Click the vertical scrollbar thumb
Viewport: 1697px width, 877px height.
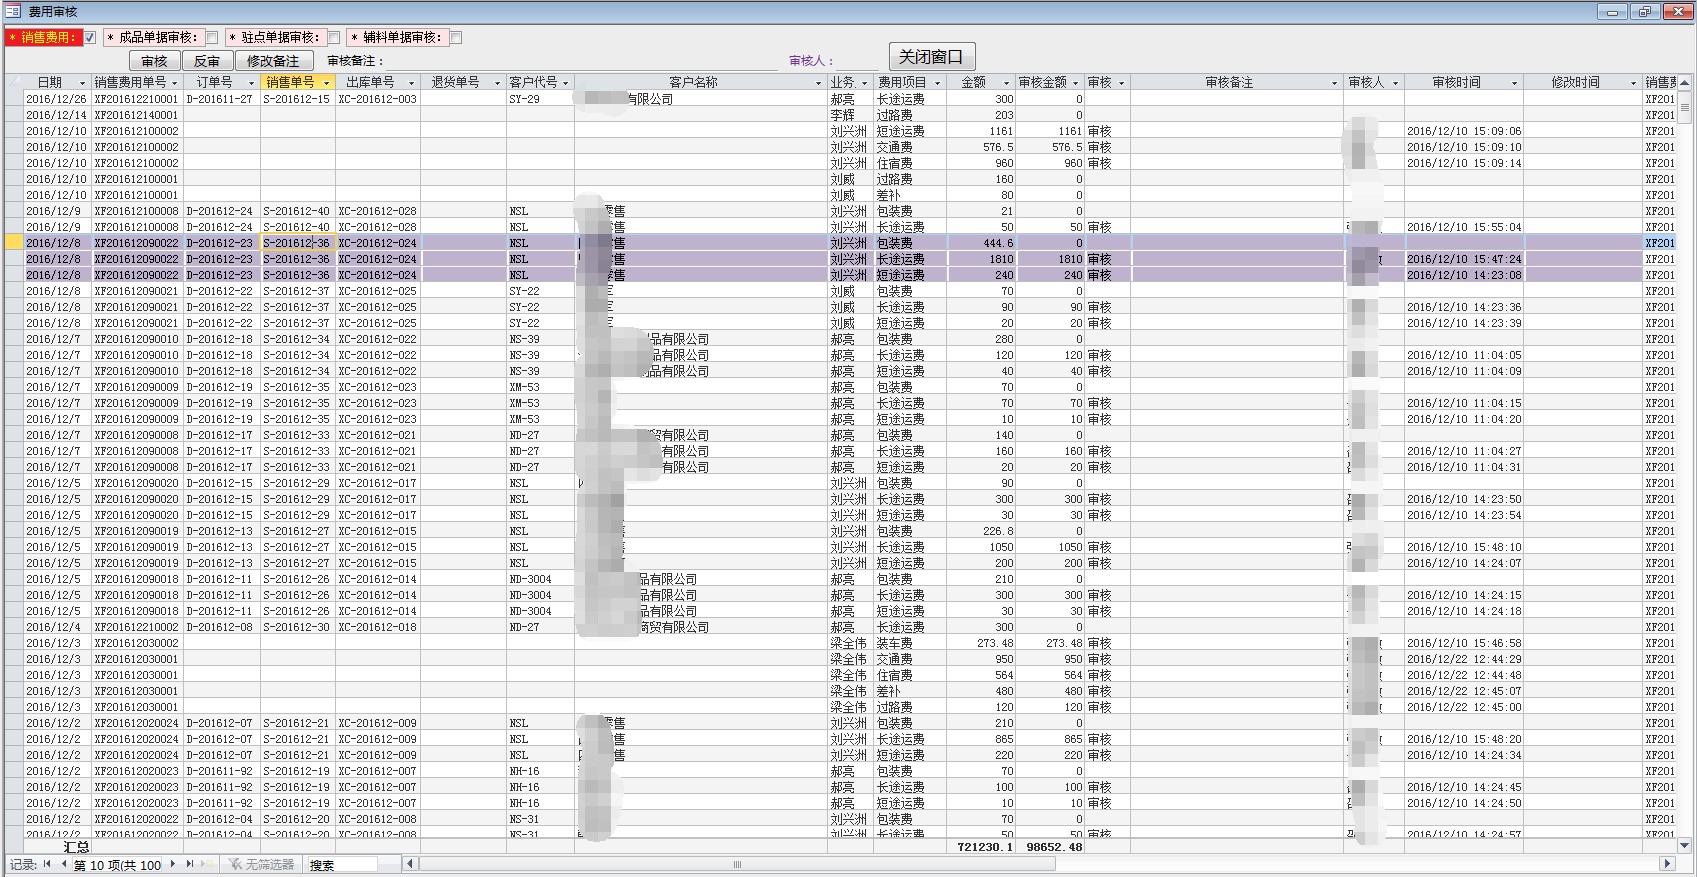[1686, 105]
